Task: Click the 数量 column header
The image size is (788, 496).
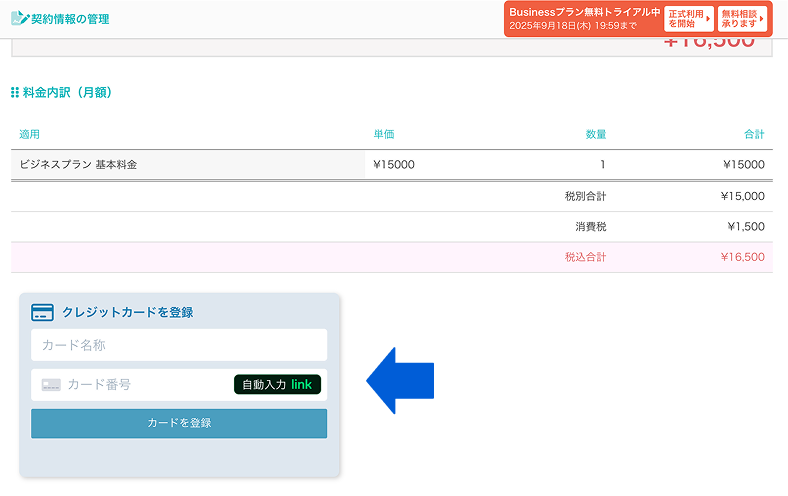Action: click(596, 134)
